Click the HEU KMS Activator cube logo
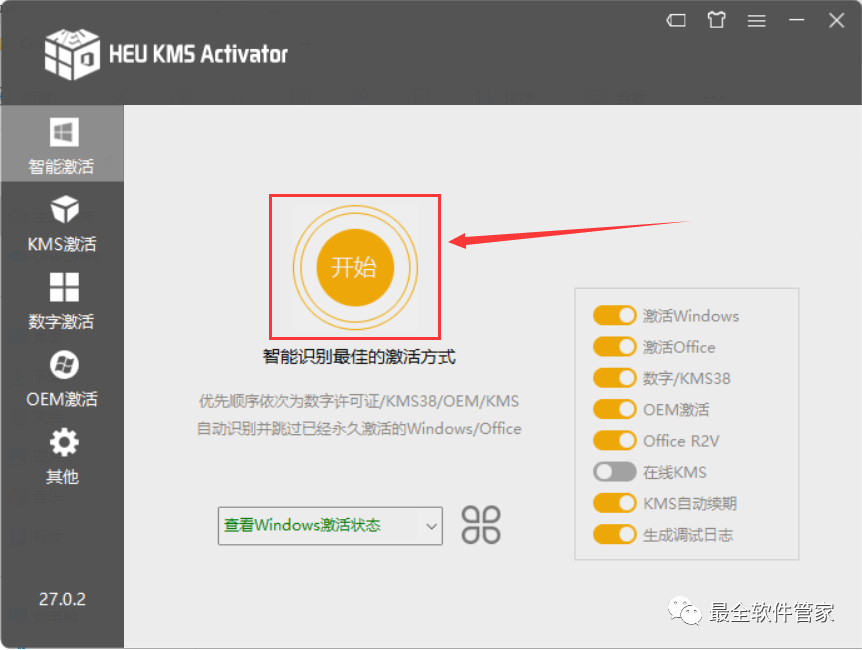862x650 pixels. (72, 54)
